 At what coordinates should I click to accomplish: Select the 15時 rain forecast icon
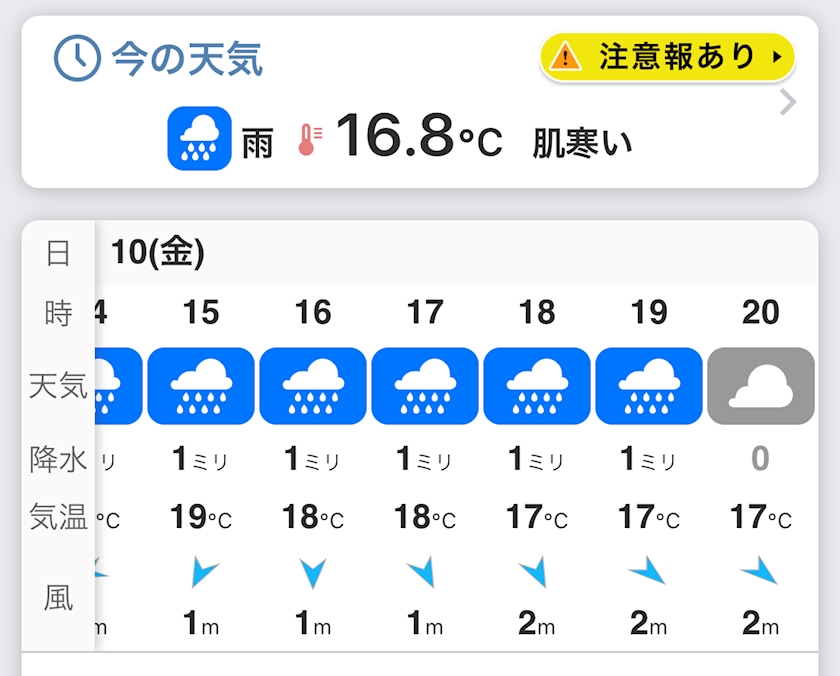click(201, 386)
